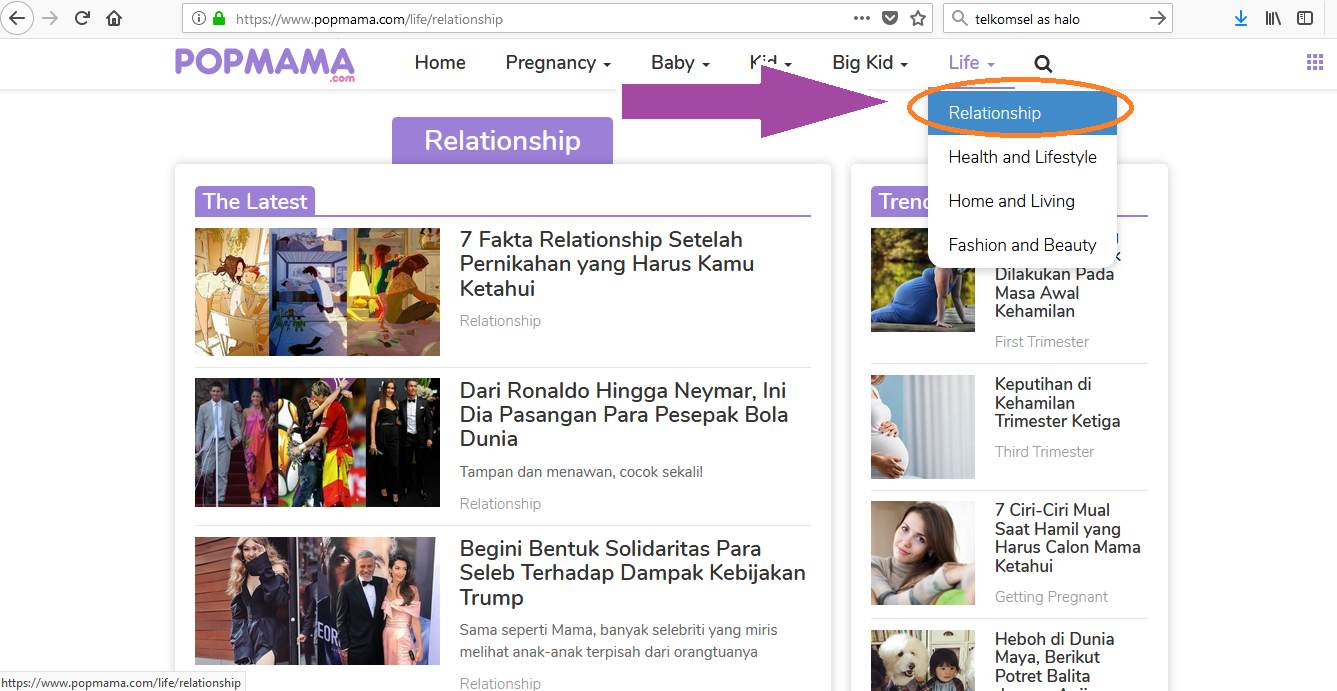
Task: Bookmark this page with star icon
Action: pos(918,18)
